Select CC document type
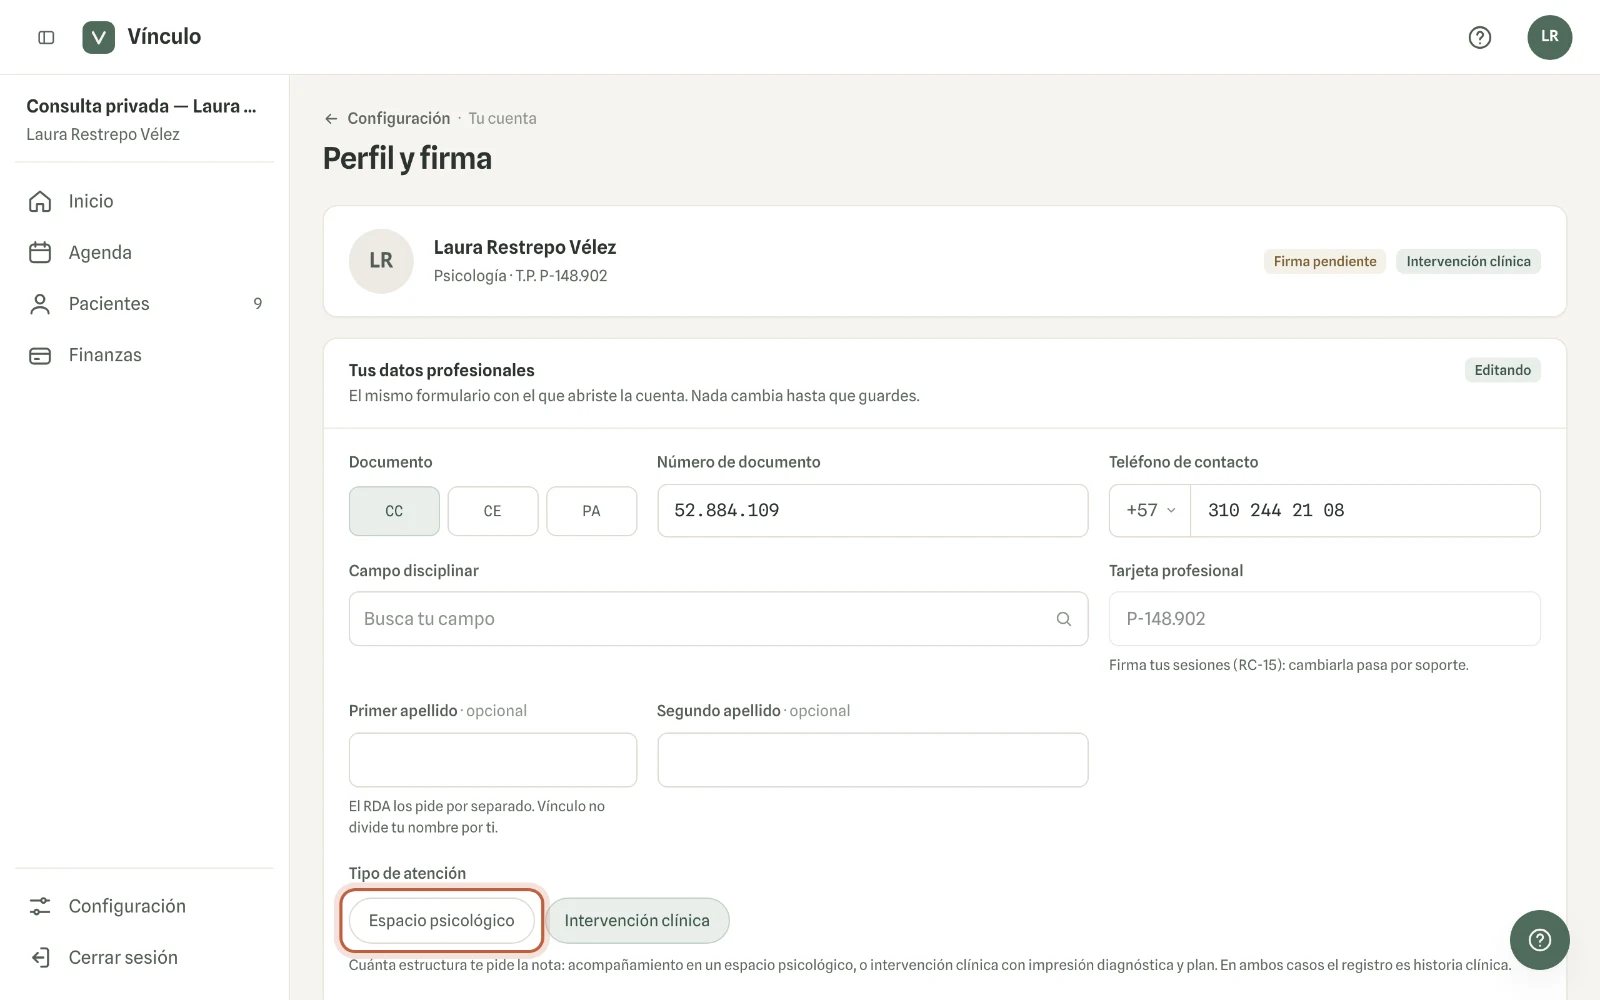 (394, 511)
